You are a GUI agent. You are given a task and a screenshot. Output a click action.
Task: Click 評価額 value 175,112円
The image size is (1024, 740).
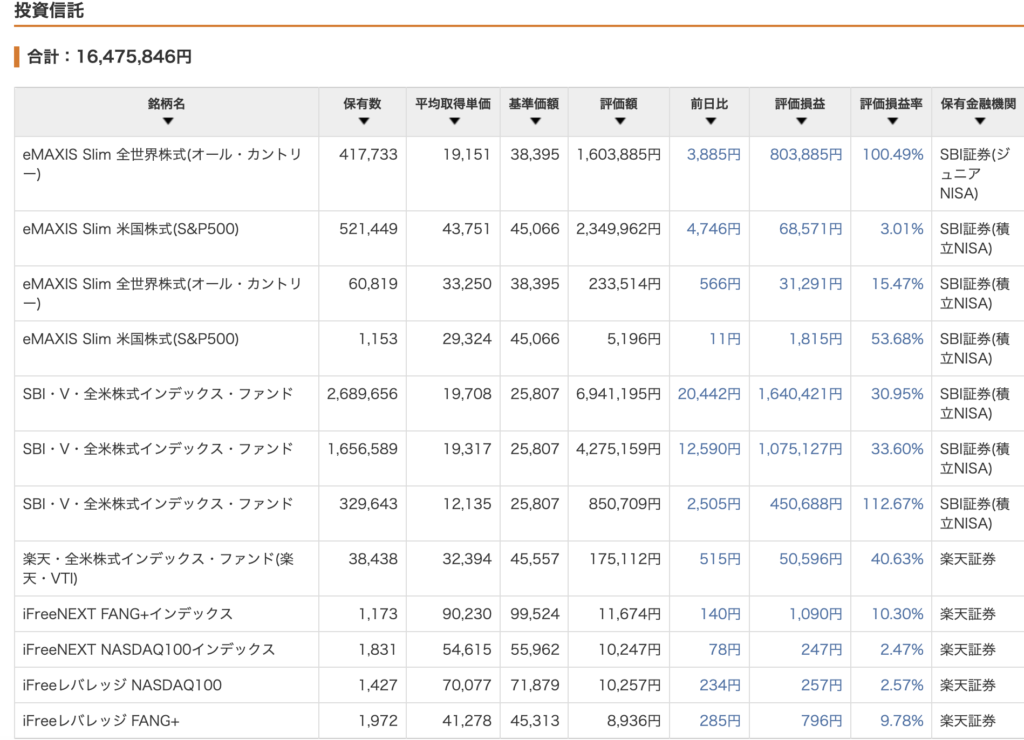(625, 559)
